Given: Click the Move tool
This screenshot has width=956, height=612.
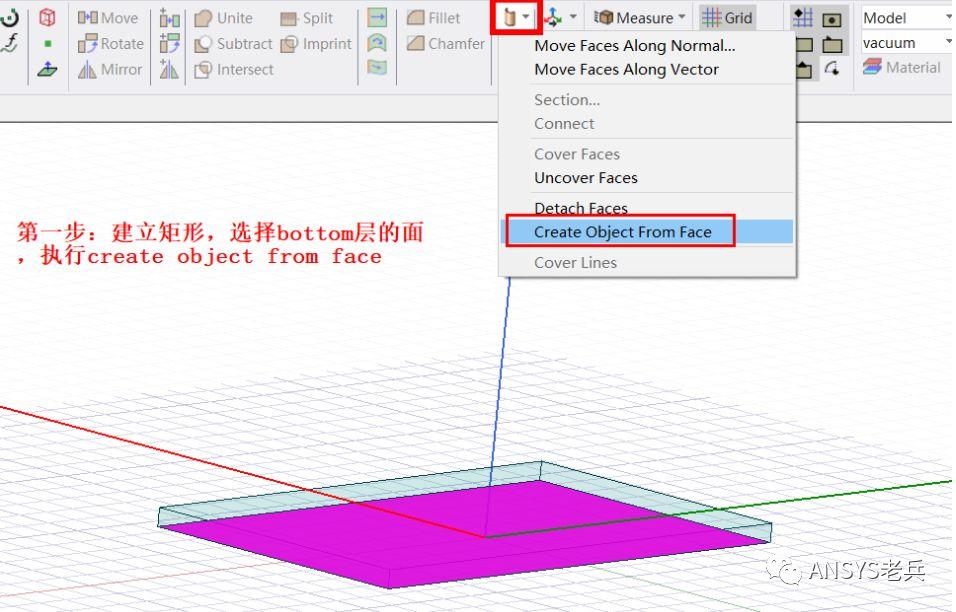Looking at the screenshot, I should pyautogui.click(x=108, y=18).
